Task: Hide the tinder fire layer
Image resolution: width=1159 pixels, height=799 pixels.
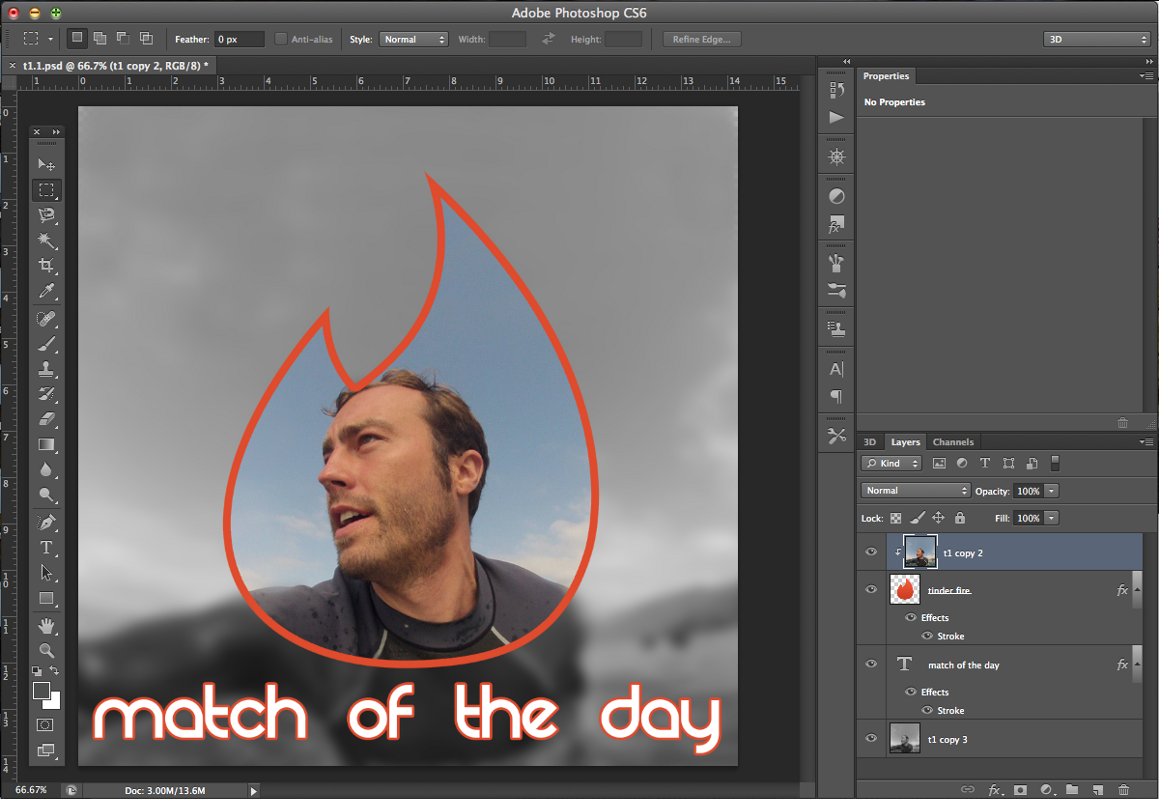Action: click(x=871, y=589)
